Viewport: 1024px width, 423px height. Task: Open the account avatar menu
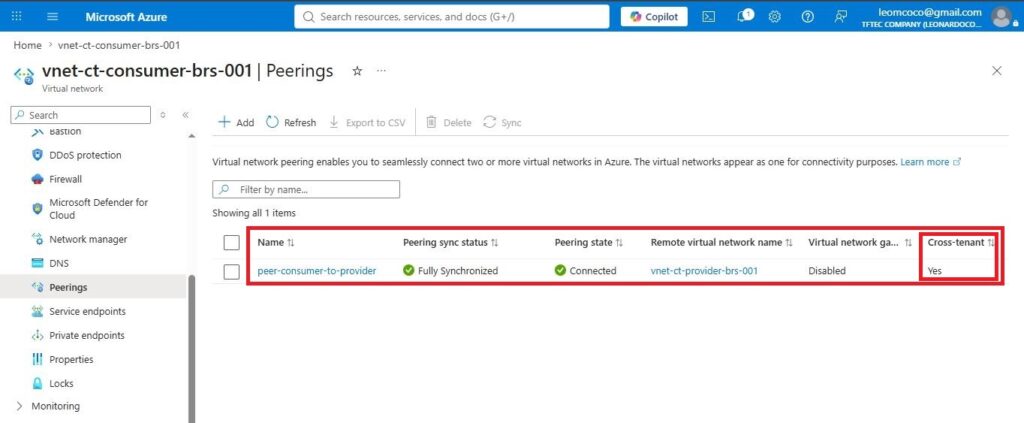pyautogui.click(x=1000, y=17)
